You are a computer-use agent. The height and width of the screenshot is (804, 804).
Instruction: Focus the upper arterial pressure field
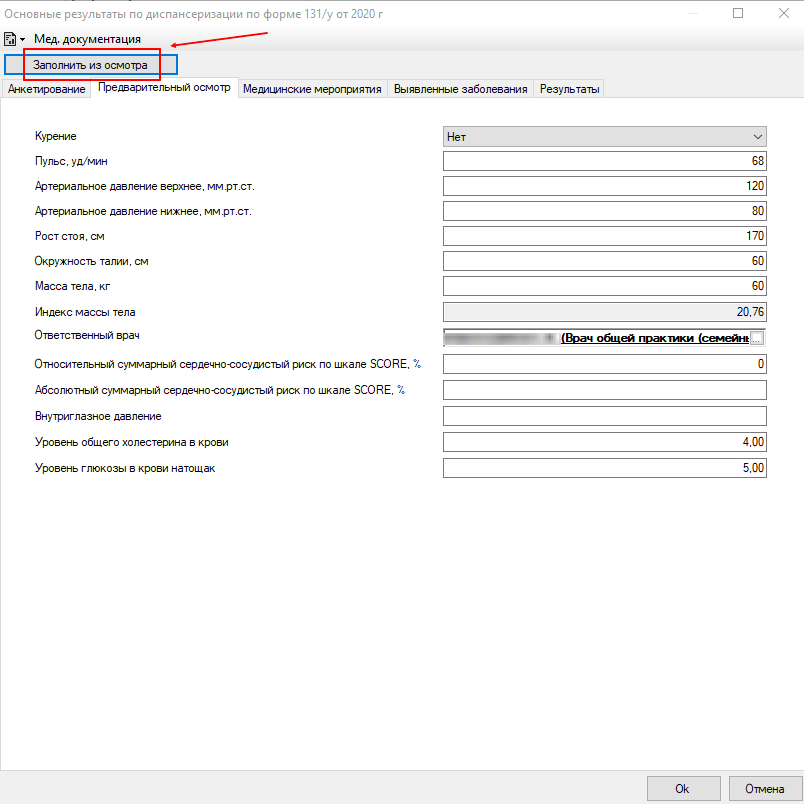point(604,186)
